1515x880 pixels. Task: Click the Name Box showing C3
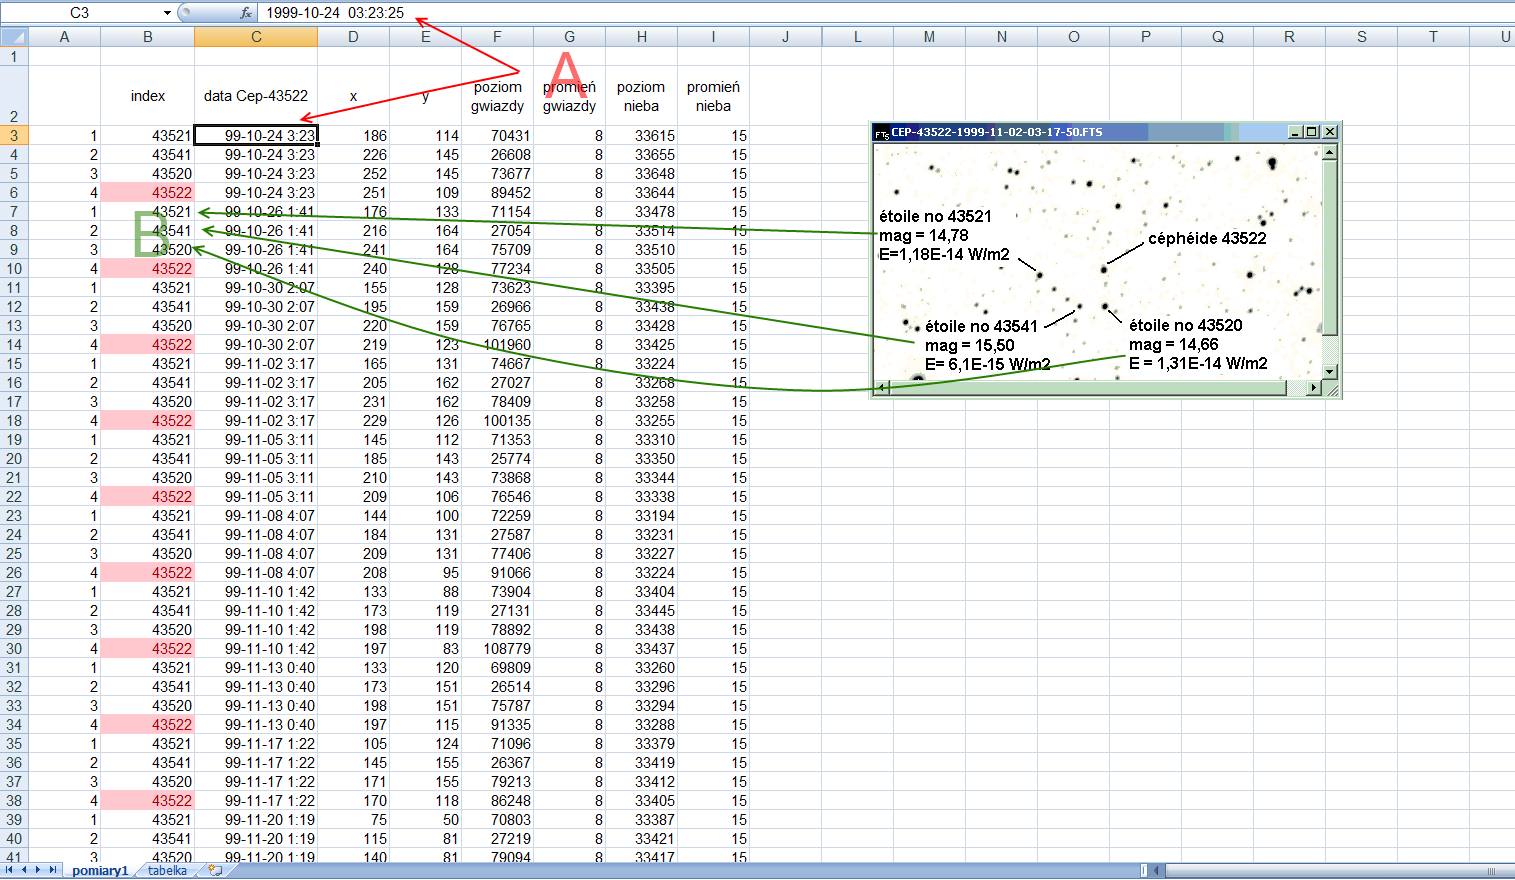point(80,13)
